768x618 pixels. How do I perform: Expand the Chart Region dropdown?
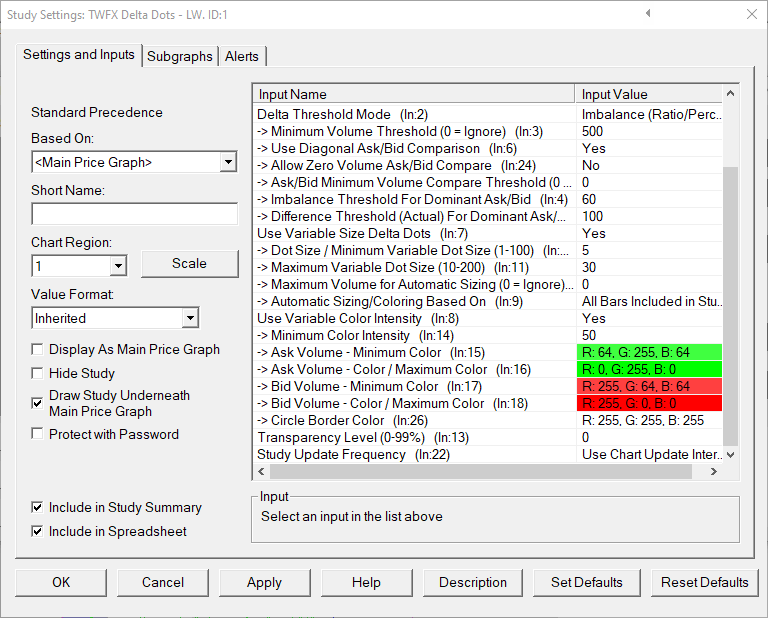[118, 266]
